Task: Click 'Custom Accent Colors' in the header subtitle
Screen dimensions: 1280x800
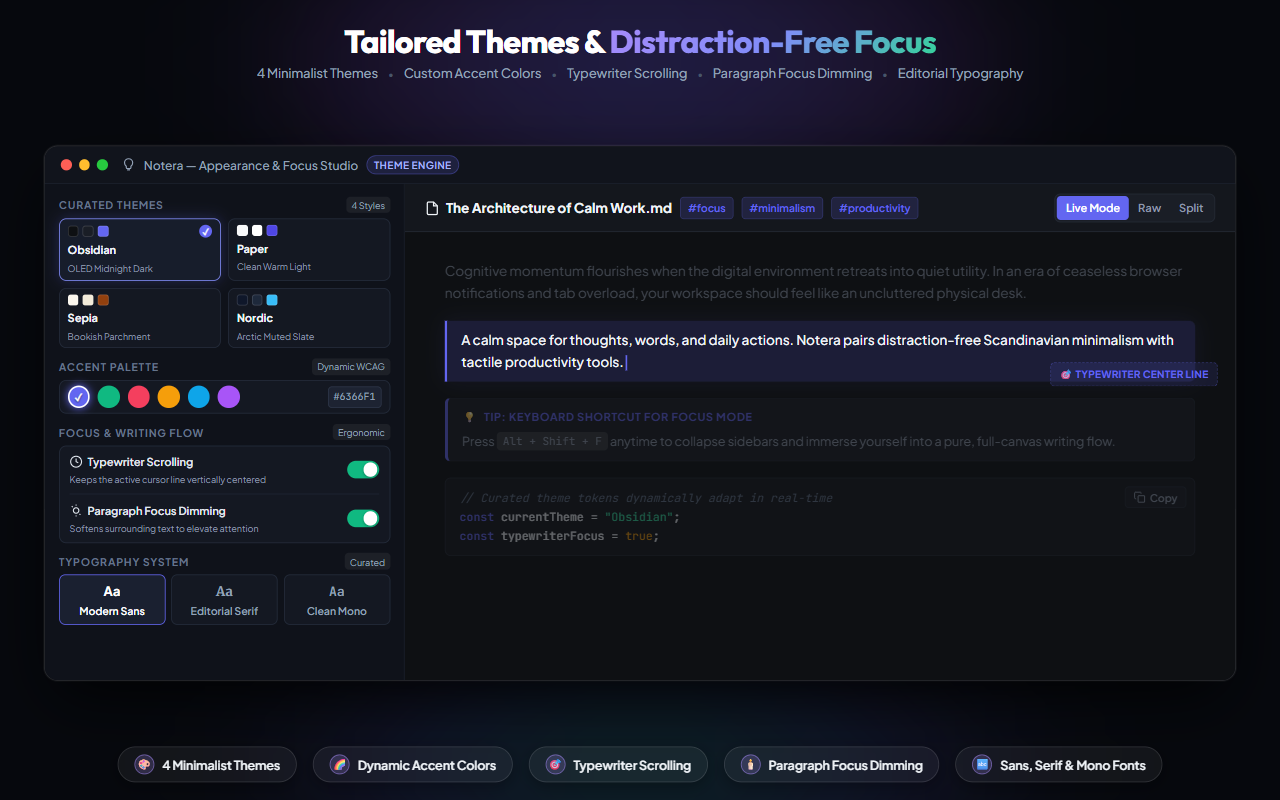Action: point(473,73)
